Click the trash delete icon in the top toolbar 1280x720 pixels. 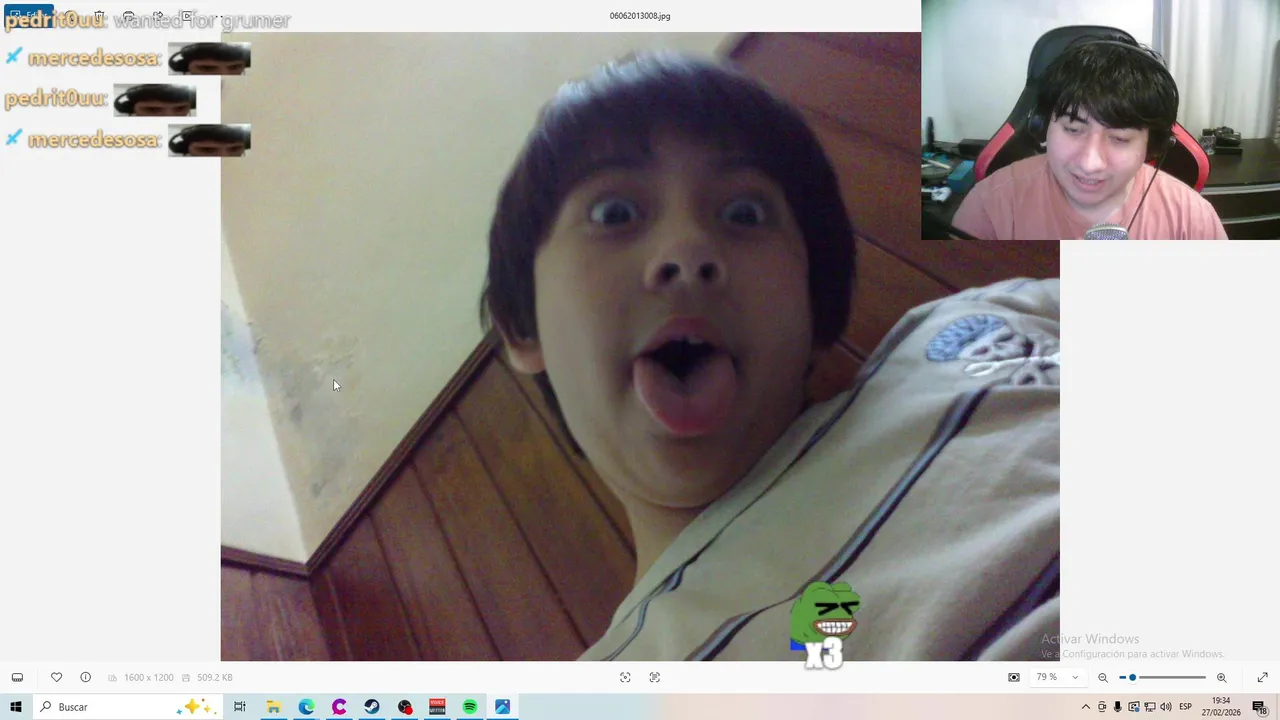coord(99,16)
